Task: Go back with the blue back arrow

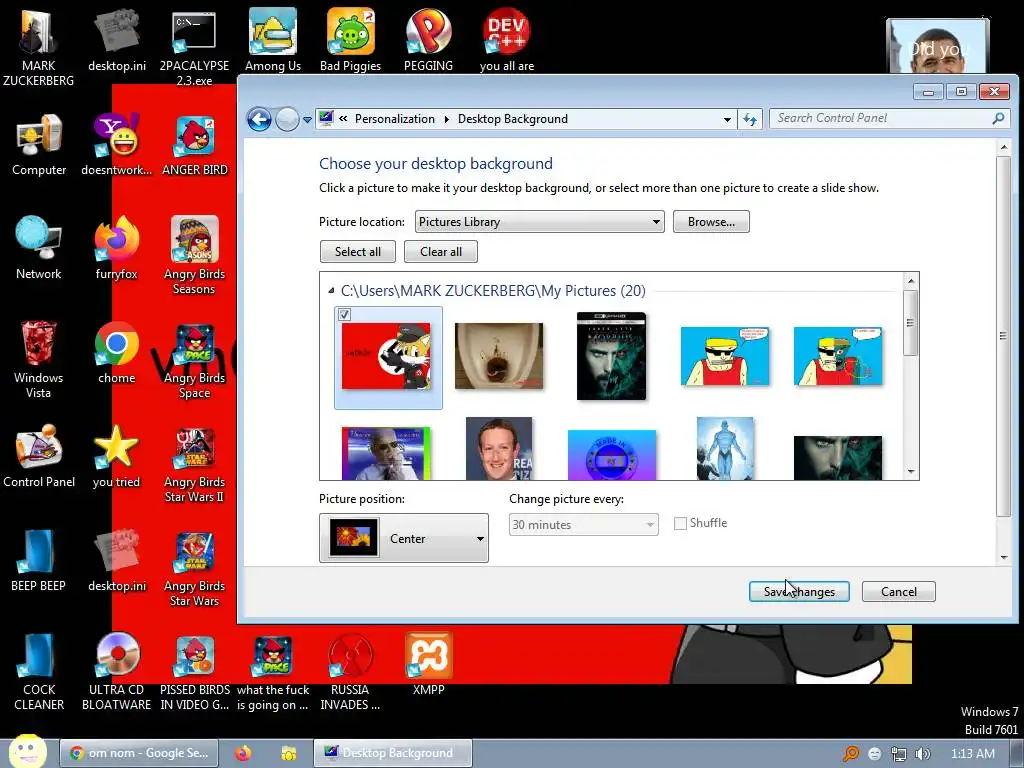Action: 259,120
